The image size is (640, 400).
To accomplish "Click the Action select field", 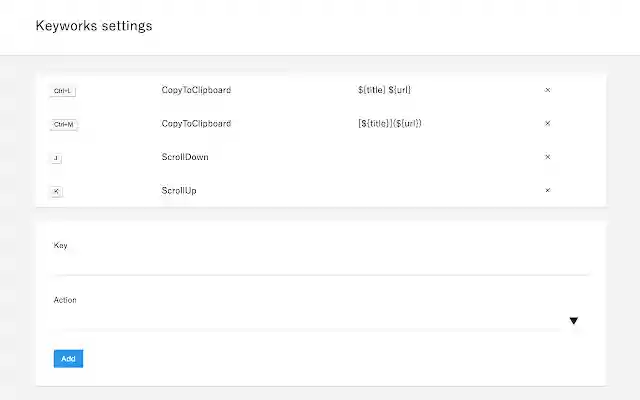I will pyautogui.click(x=310, y=320).
